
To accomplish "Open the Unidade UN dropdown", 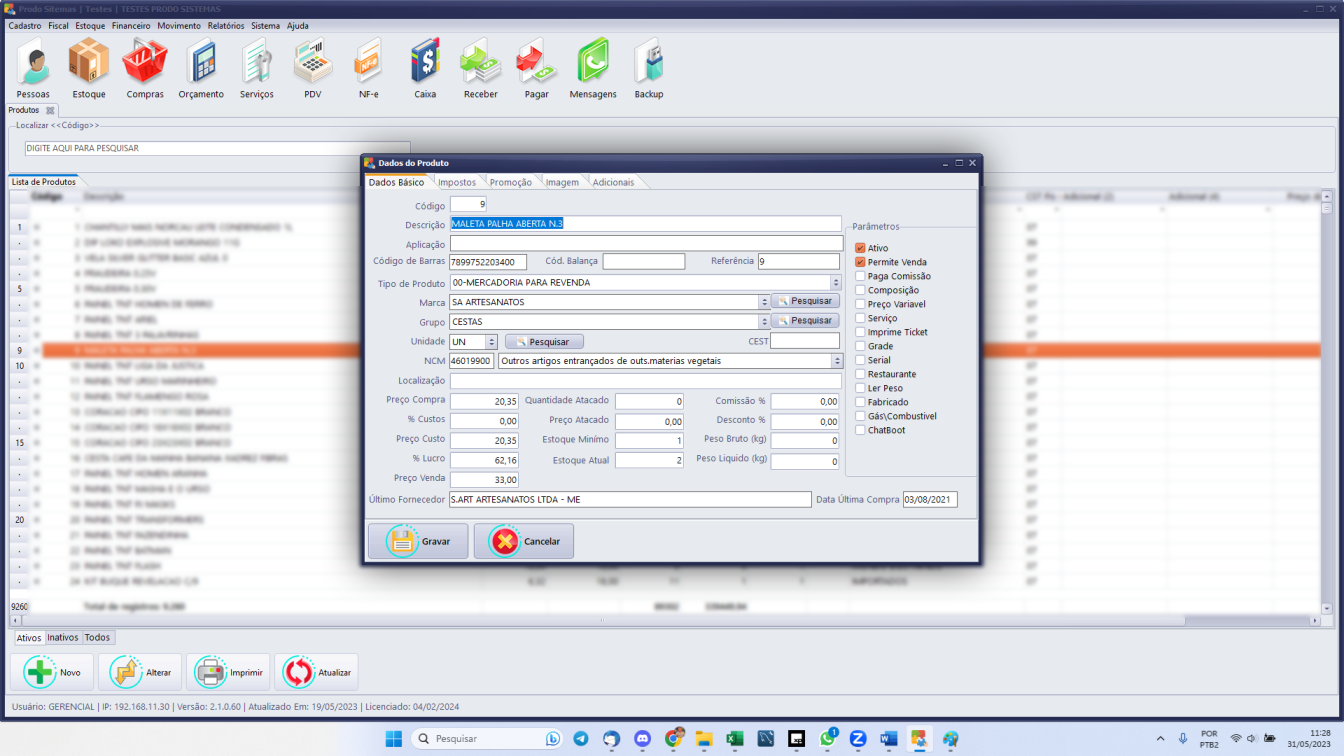I will pyautogui.click(x=491, y=342).
